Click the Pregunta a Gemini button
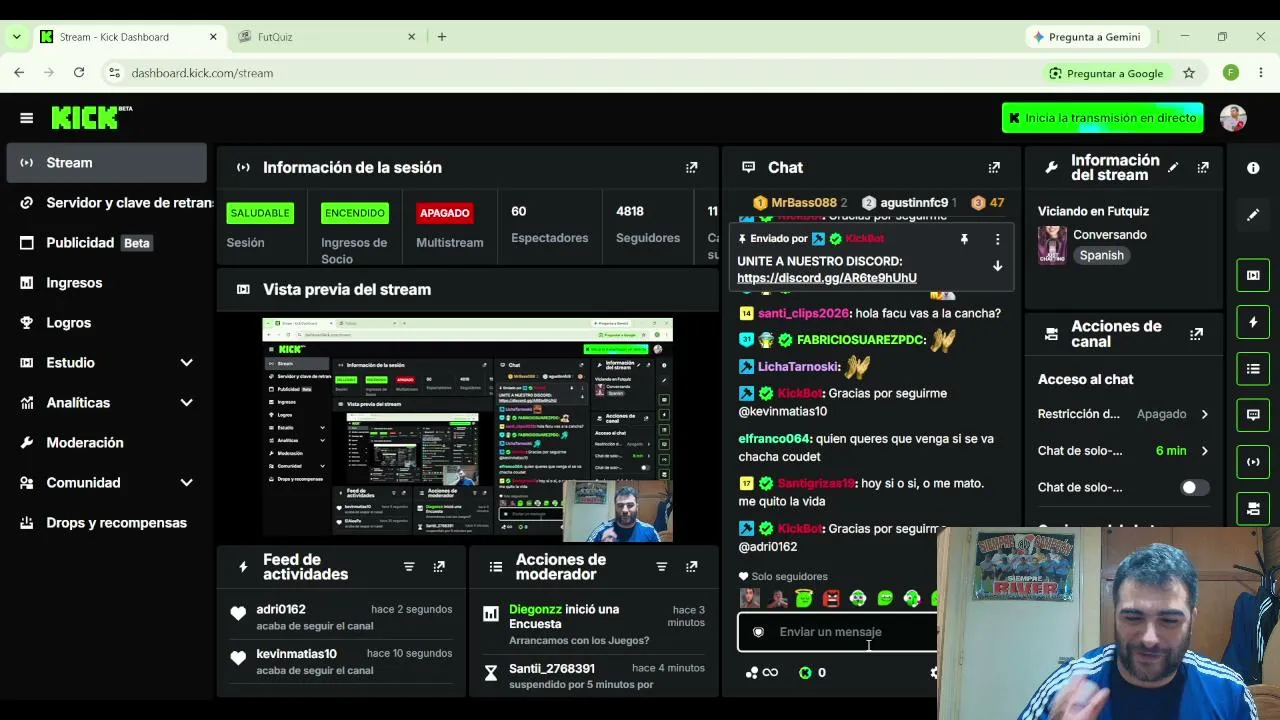 point(1087,37)
